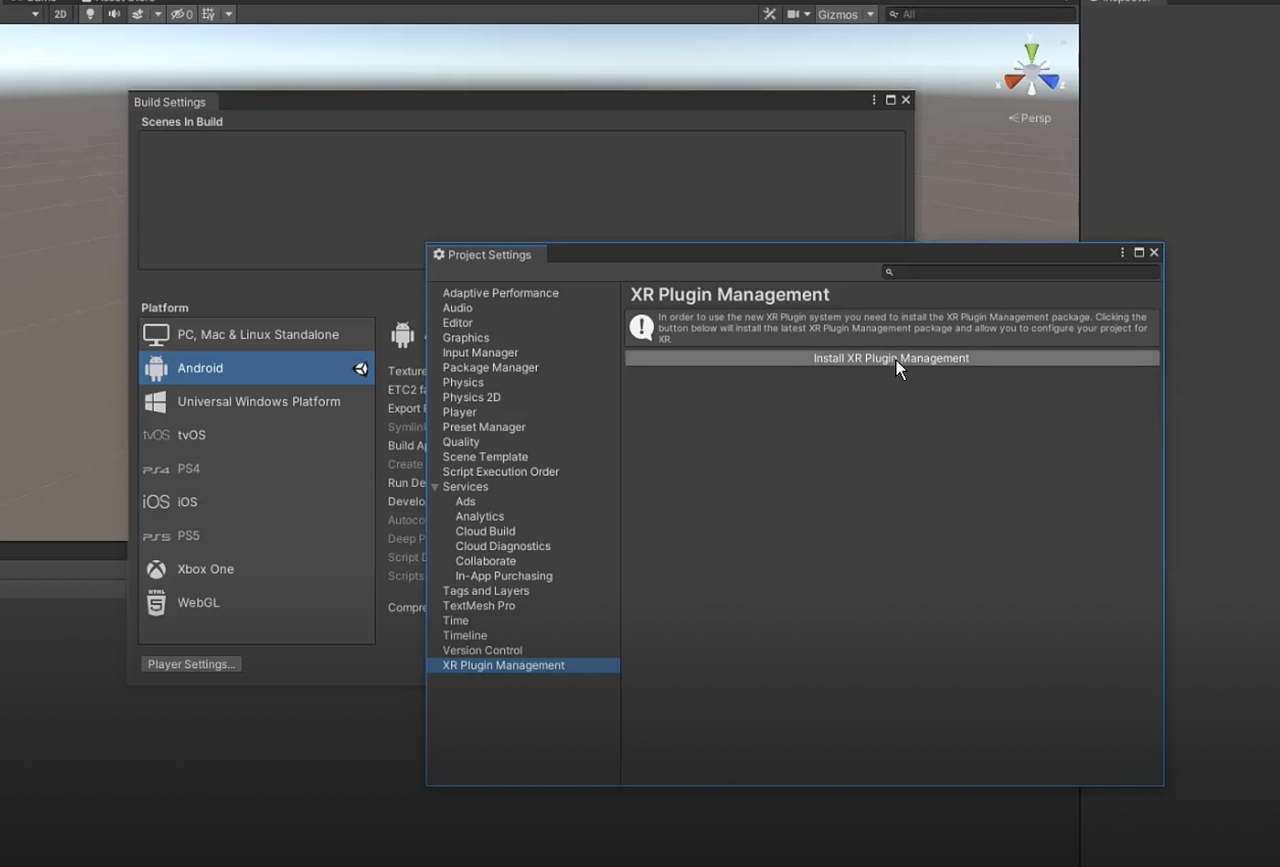The width and height of the screenshot is (1280, 867).
Task: Open scene effects dropdown arrow
Action: [x=158, y=14]
